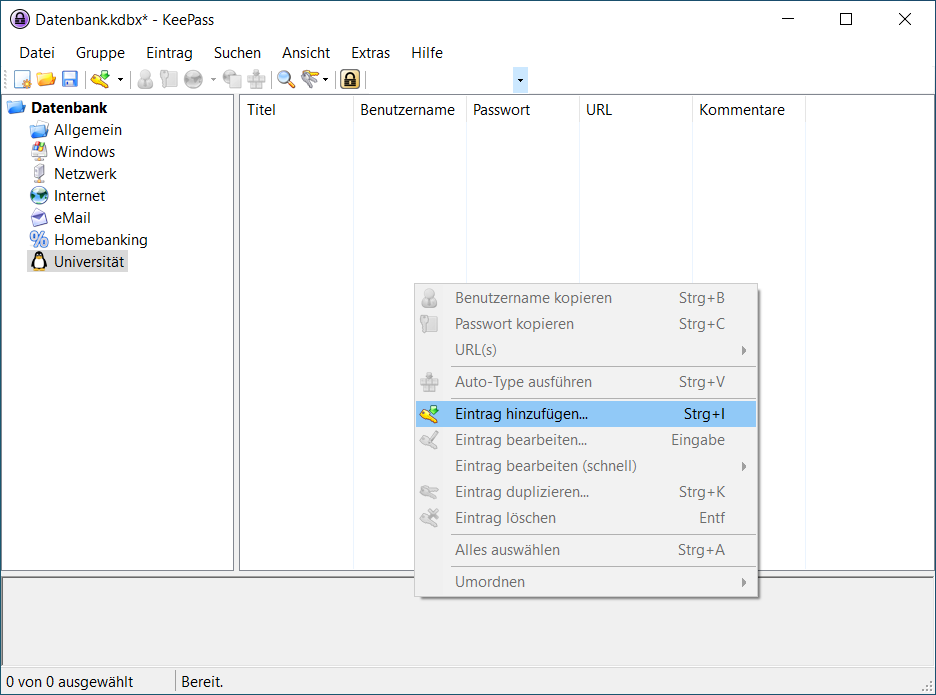Click the copy username toolbar icon
The height and width of the screenshot is (695, 936).
coord(145,79)
